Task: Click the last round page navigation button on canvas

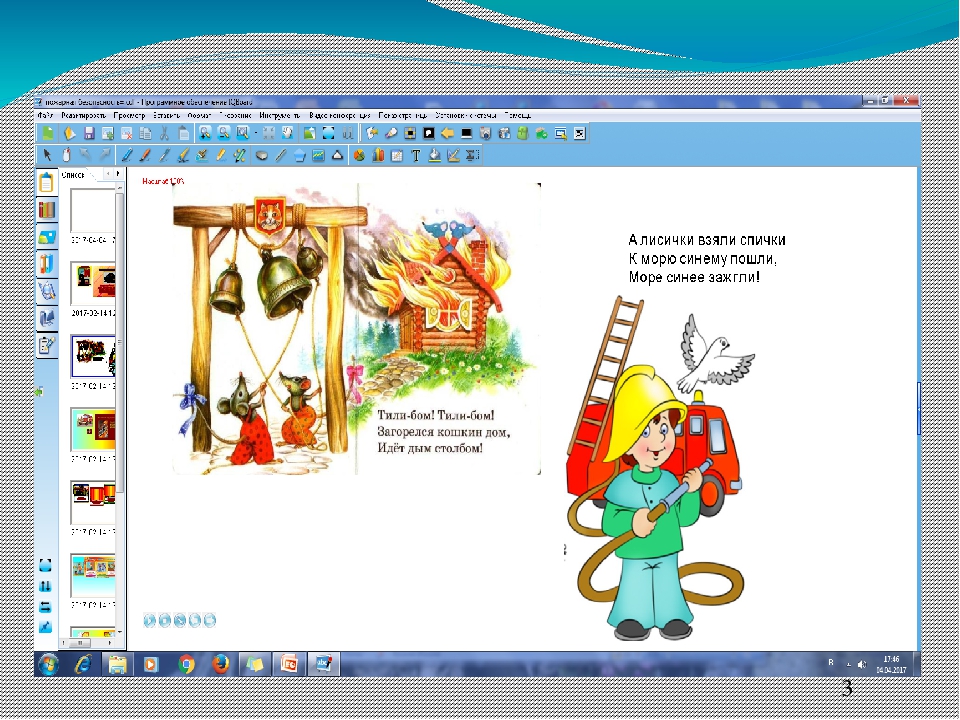Action: tap(209, 620)
